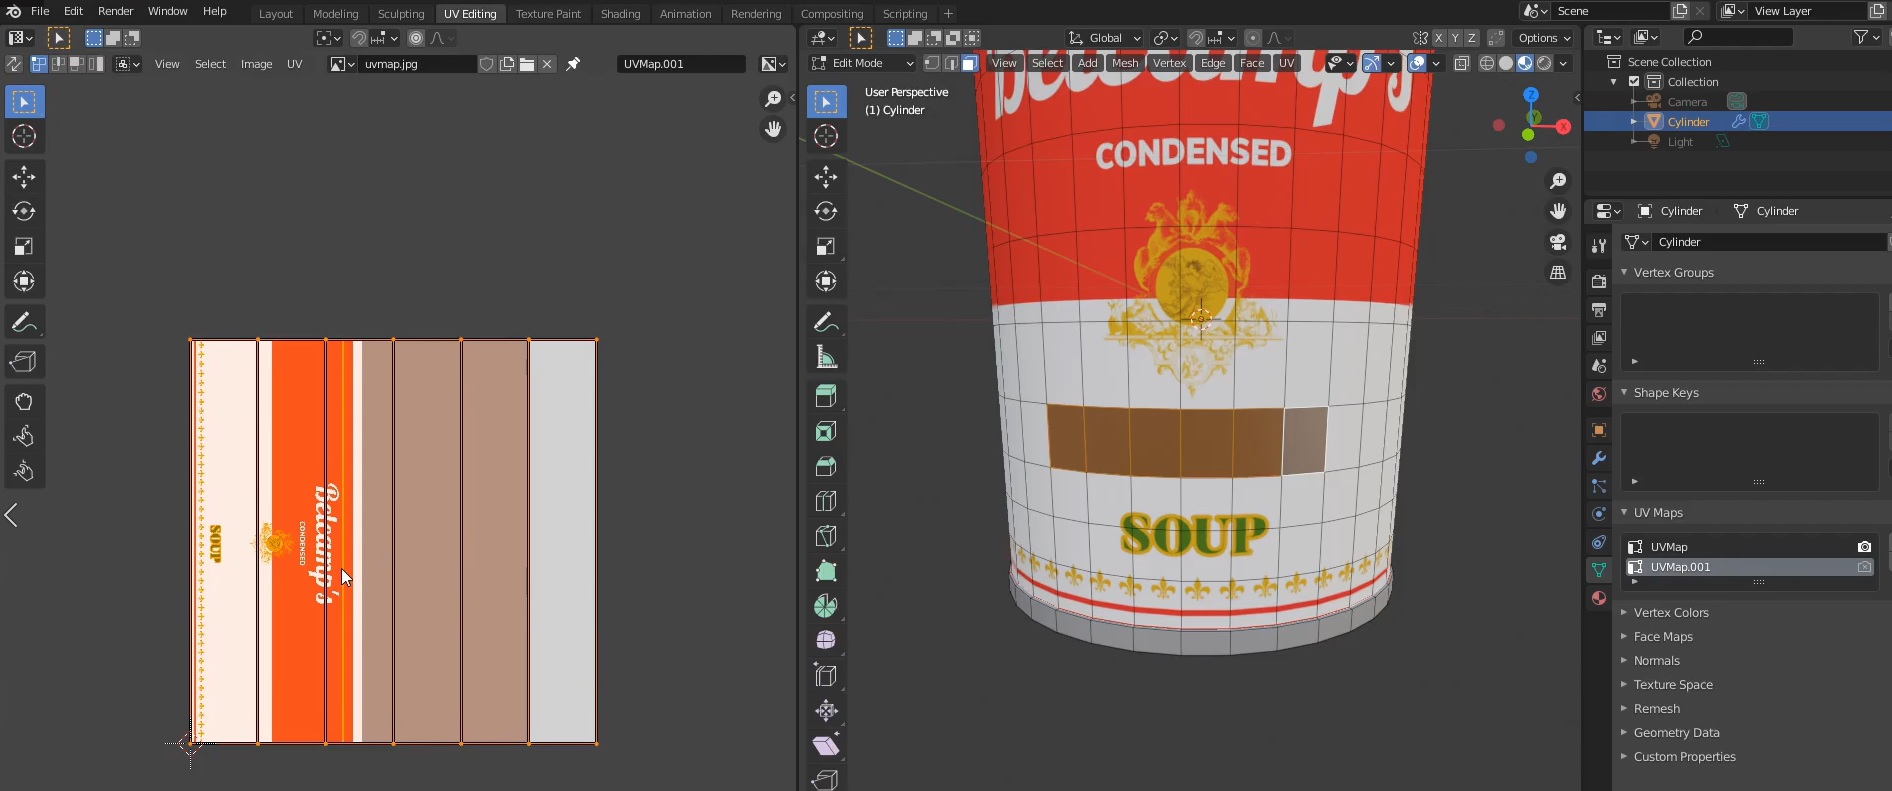Viewport: 1892px width, 791px height.
Task: Open the Options dropdown in viewport header
Action: coord(1544,38)
